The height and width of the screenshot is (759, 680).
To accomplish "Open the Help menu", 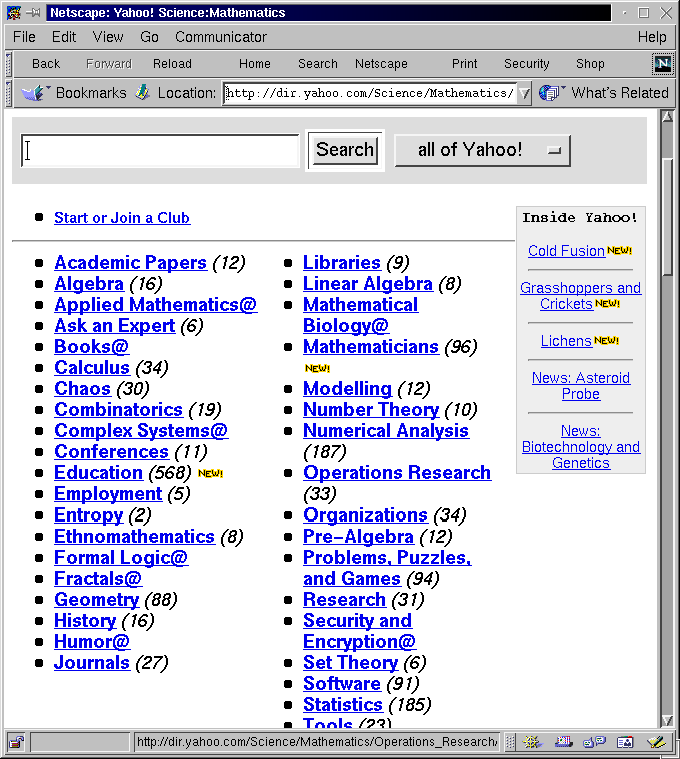I will click(x=651, y=37).
